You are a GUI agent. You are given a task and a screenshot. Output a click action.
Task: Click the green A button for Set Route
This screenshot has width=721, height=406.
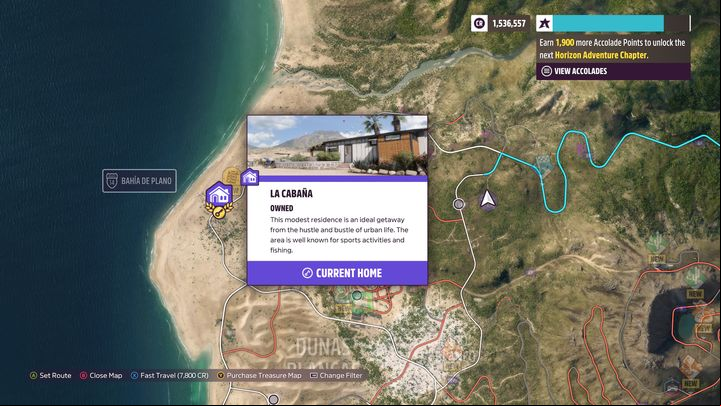click(33, 376)
